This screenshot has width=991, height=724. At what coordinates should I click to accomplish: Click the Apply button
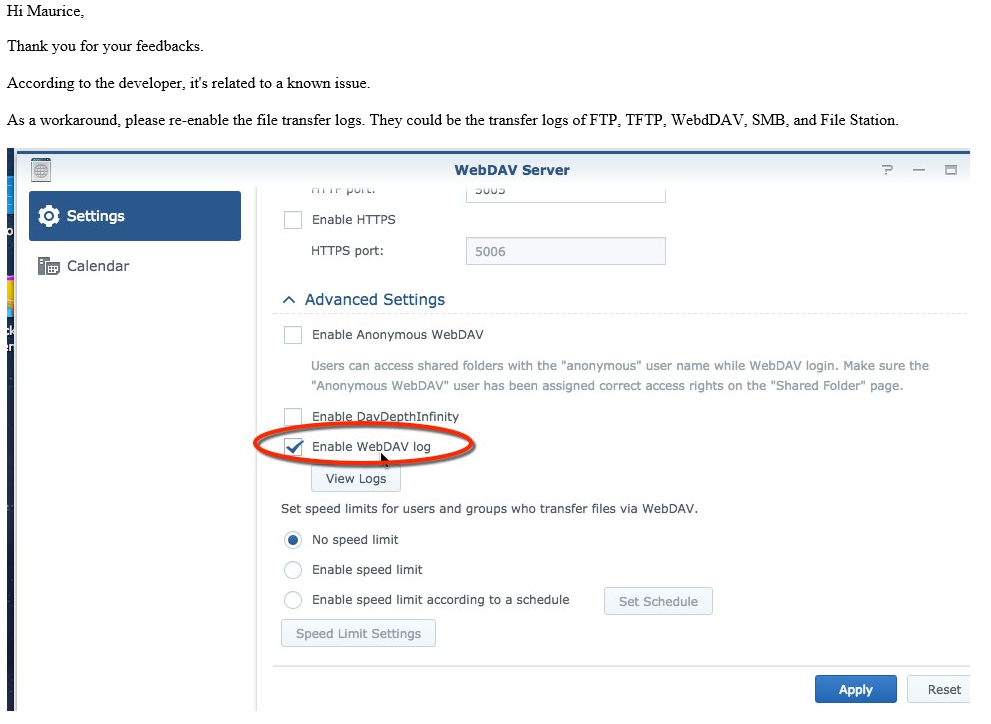click(855, 689)
